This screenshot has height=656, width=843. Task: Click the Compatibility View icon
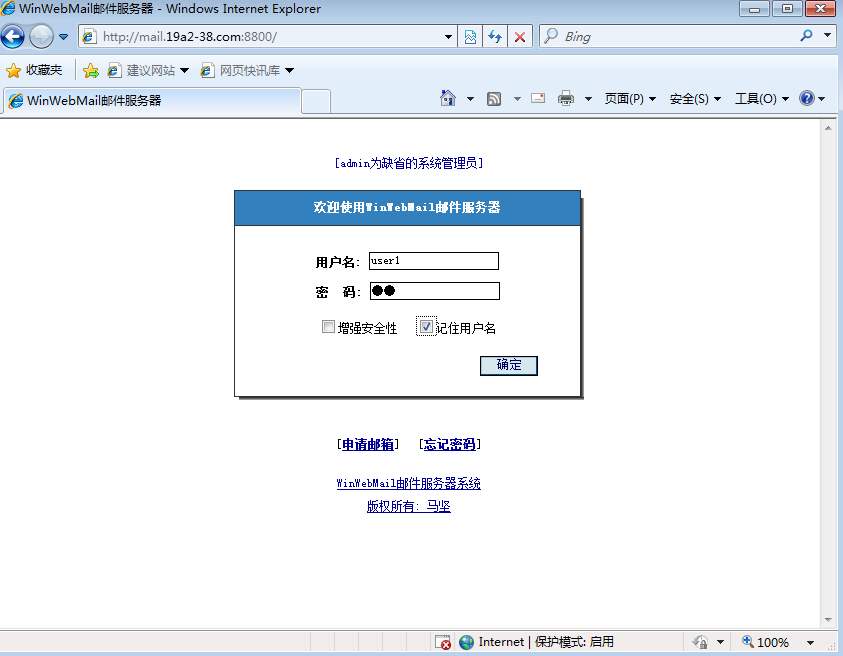point(470,37)
